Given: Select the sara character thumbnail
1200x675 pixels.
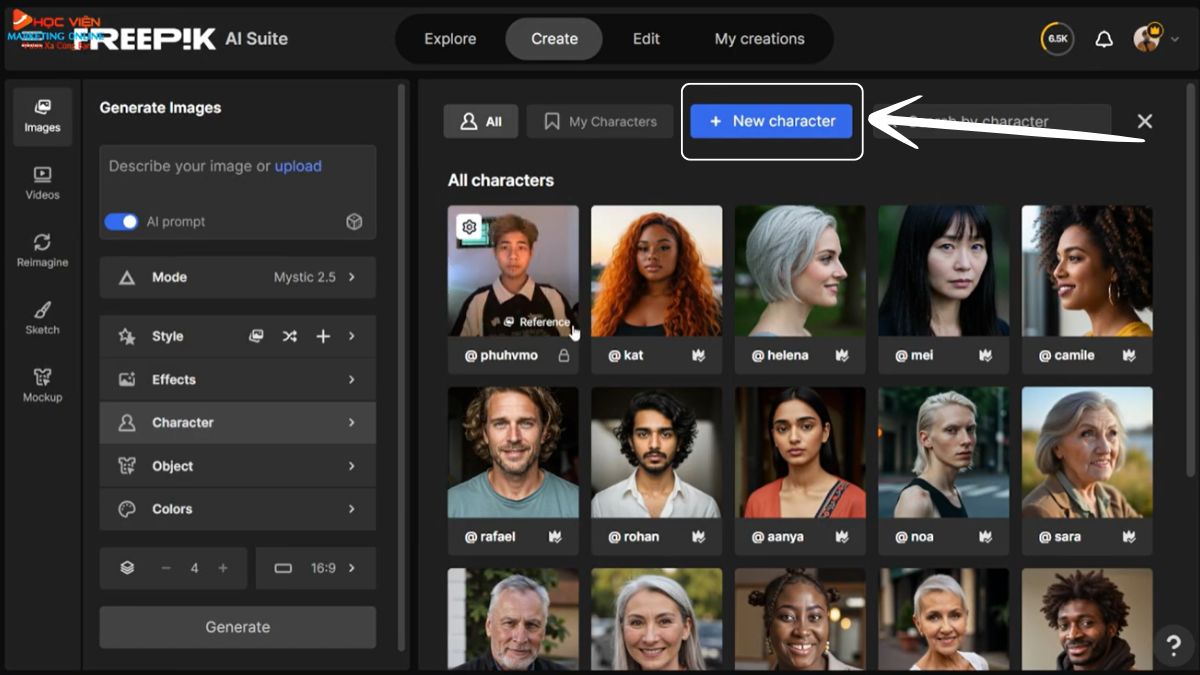Looking at the screenshot, I should (x=1087, y=452).
